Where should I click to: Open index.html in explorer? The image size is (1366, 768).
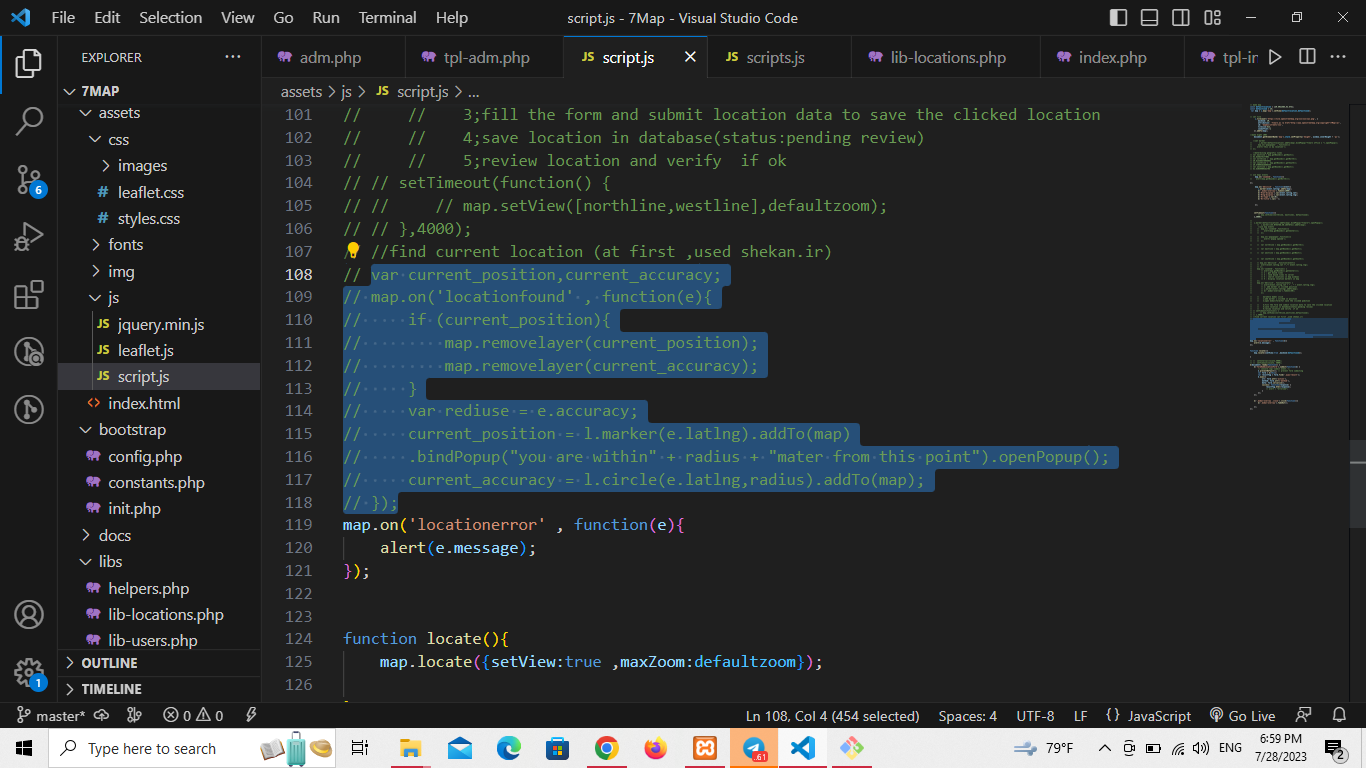click(160, 403)
